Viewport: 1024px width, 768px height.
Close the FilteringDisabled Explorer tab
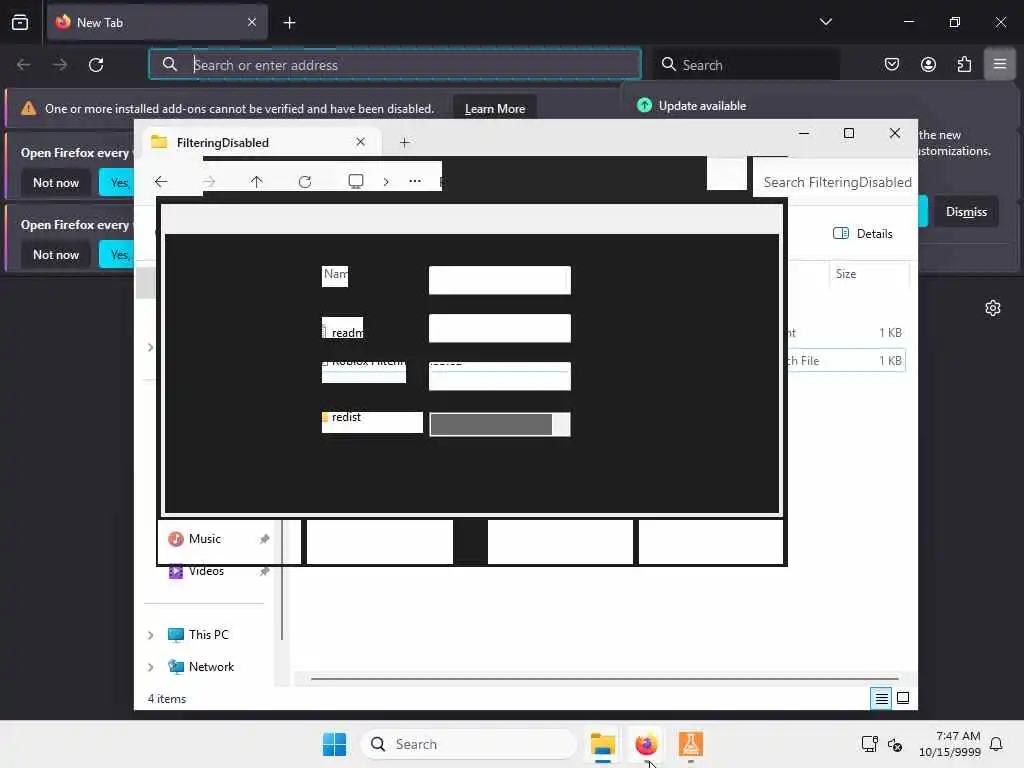point(360,142)
